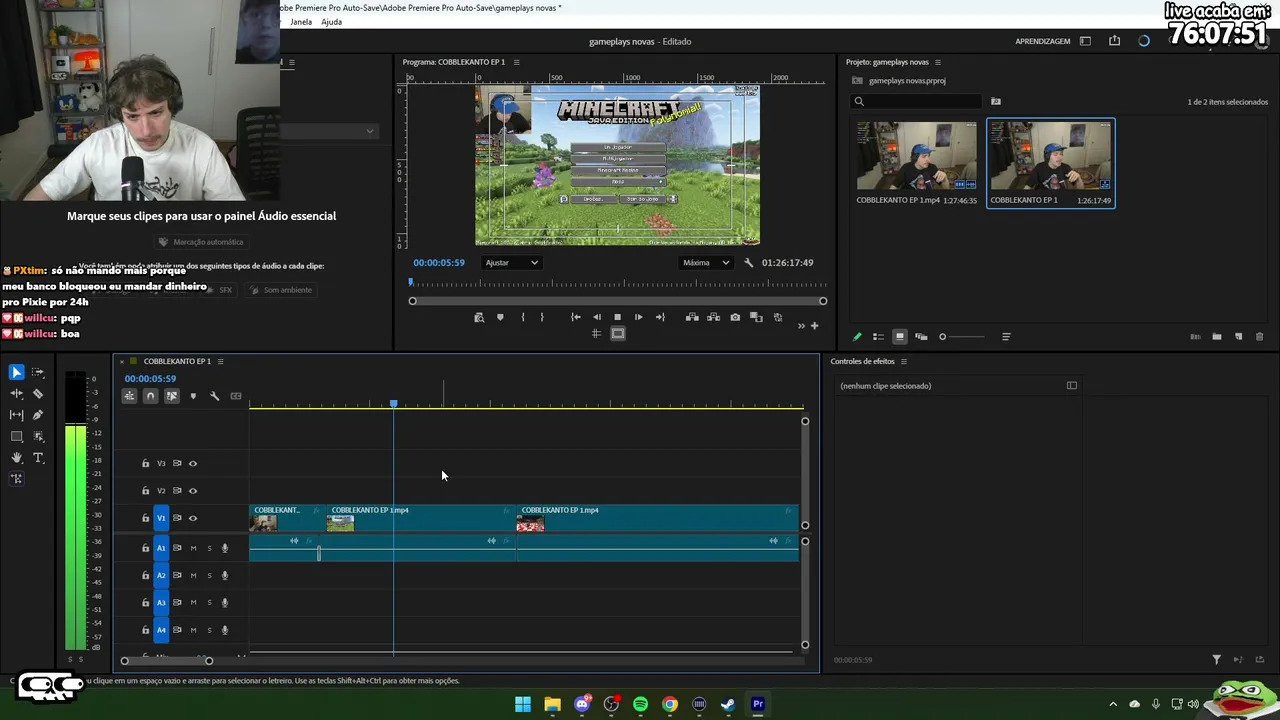The height and width of the screenshot is (720, 1280).
Task: Mute audio track A1
Action: (193, 548)
